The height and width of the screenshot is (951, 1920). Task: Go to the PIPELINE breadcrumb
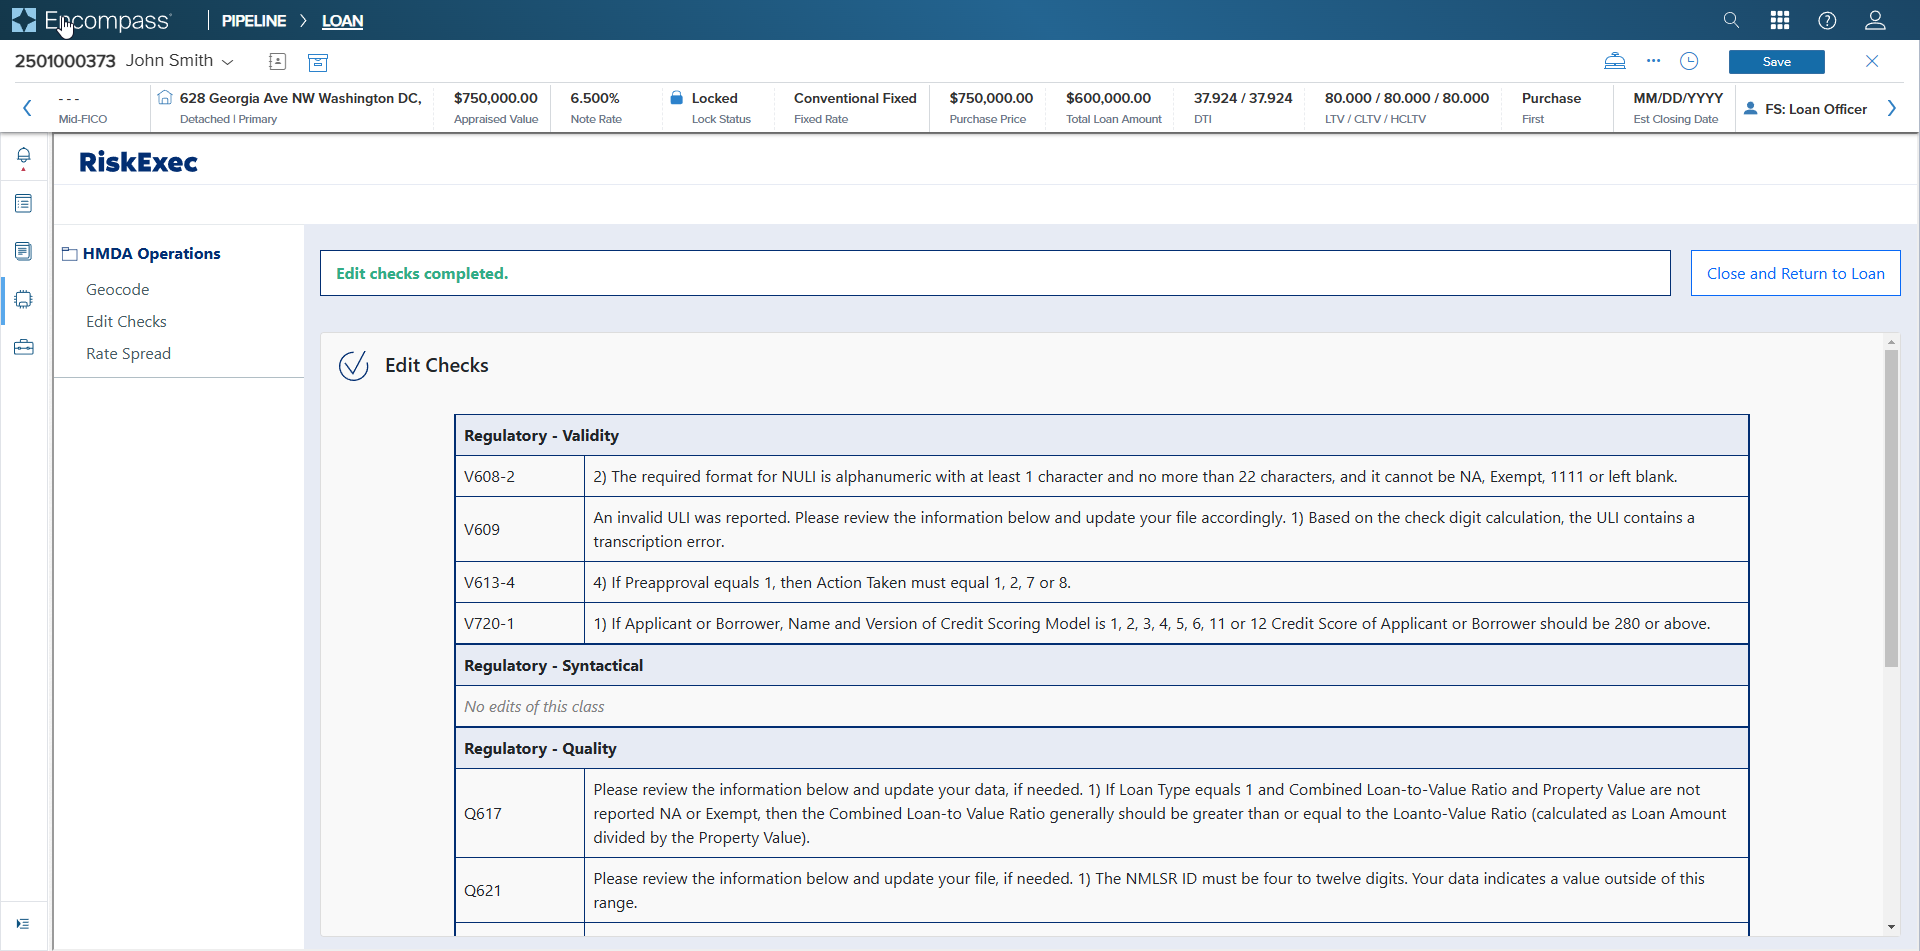point(254,21)
